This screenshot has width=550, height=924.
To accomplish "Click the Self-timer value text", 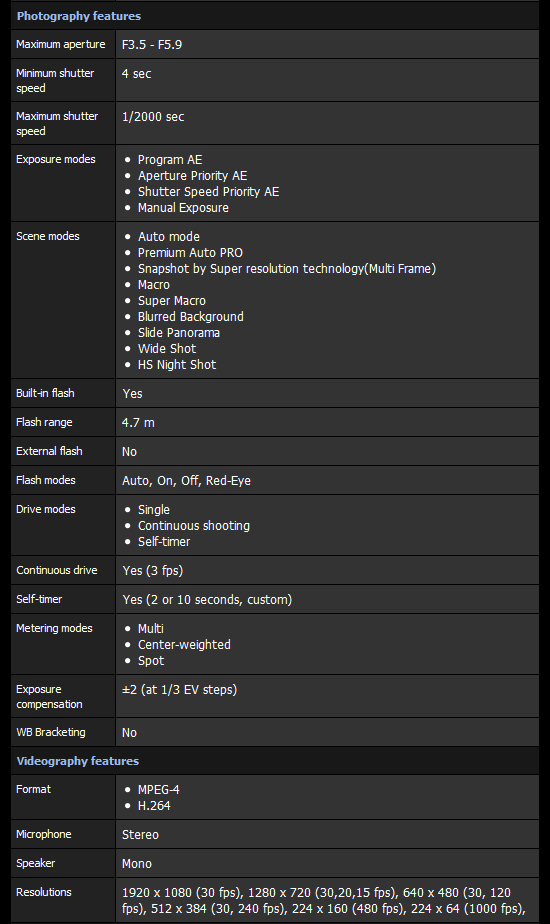I will point(207,599).
